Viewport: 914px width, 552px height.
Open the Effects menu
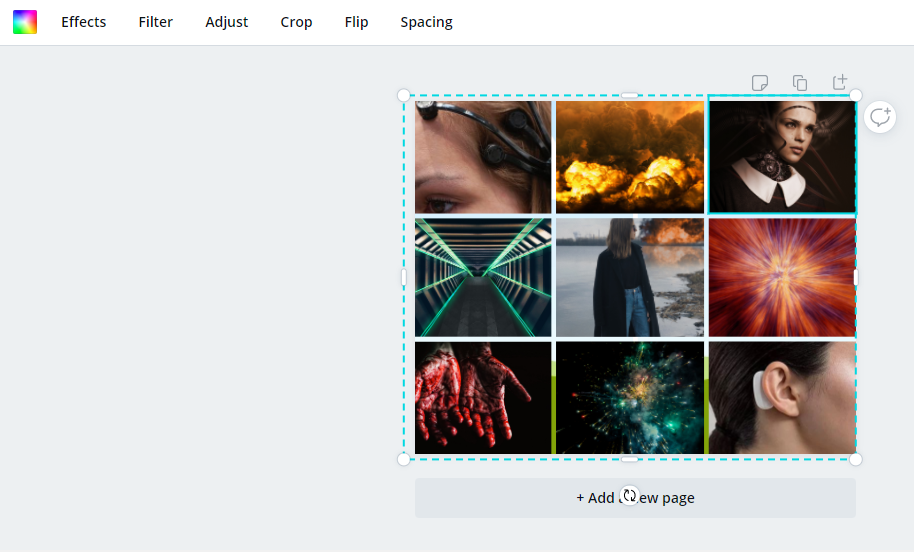83,22
